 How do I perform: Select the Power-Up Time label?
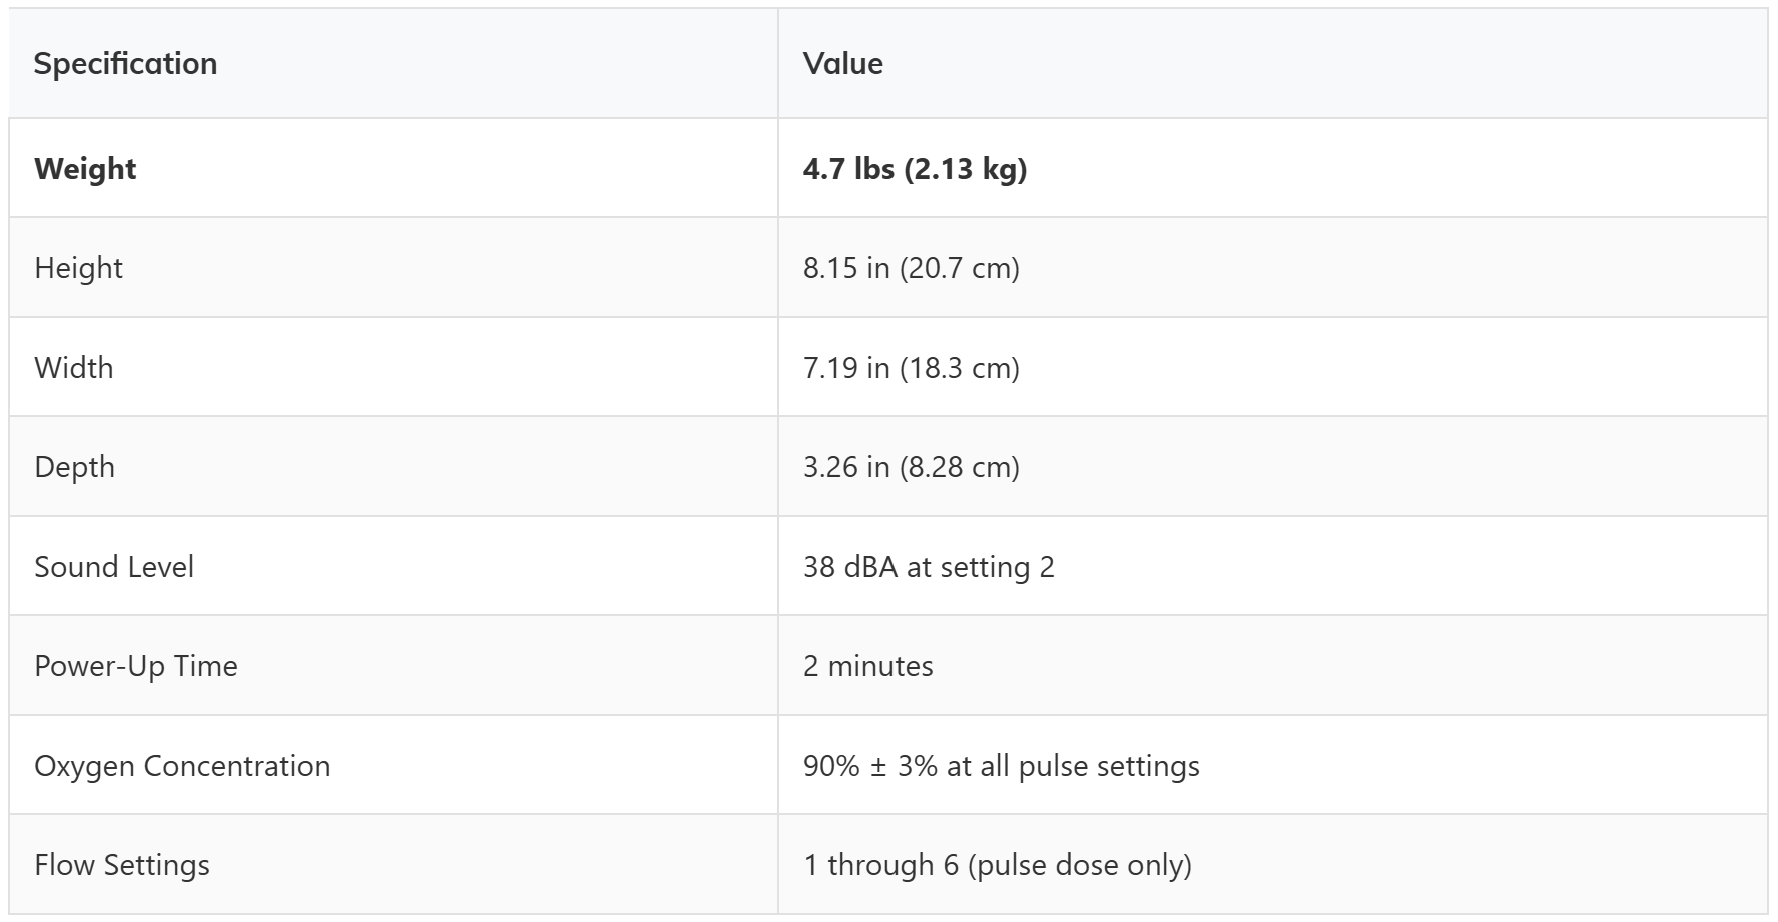[136, 666]
